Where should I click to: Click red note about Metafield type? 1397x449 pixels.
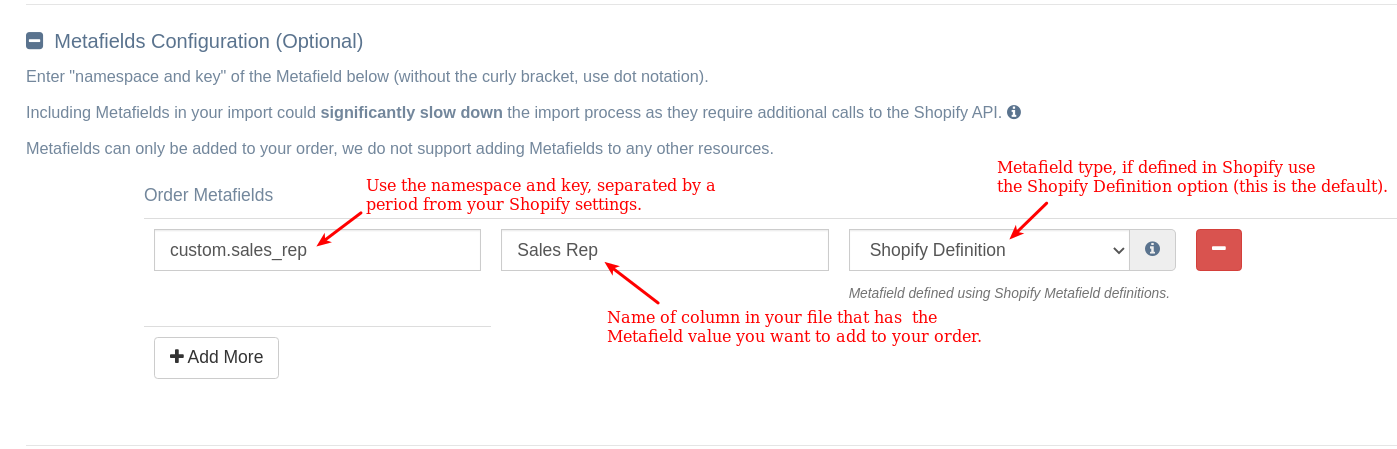[1192, 177]
